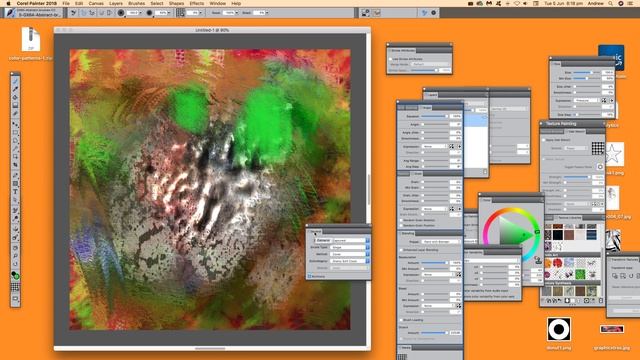The width and height of the screenshot is (640, 360).
Task: Click the grain icon in the property bar
Action: point(180,13)
